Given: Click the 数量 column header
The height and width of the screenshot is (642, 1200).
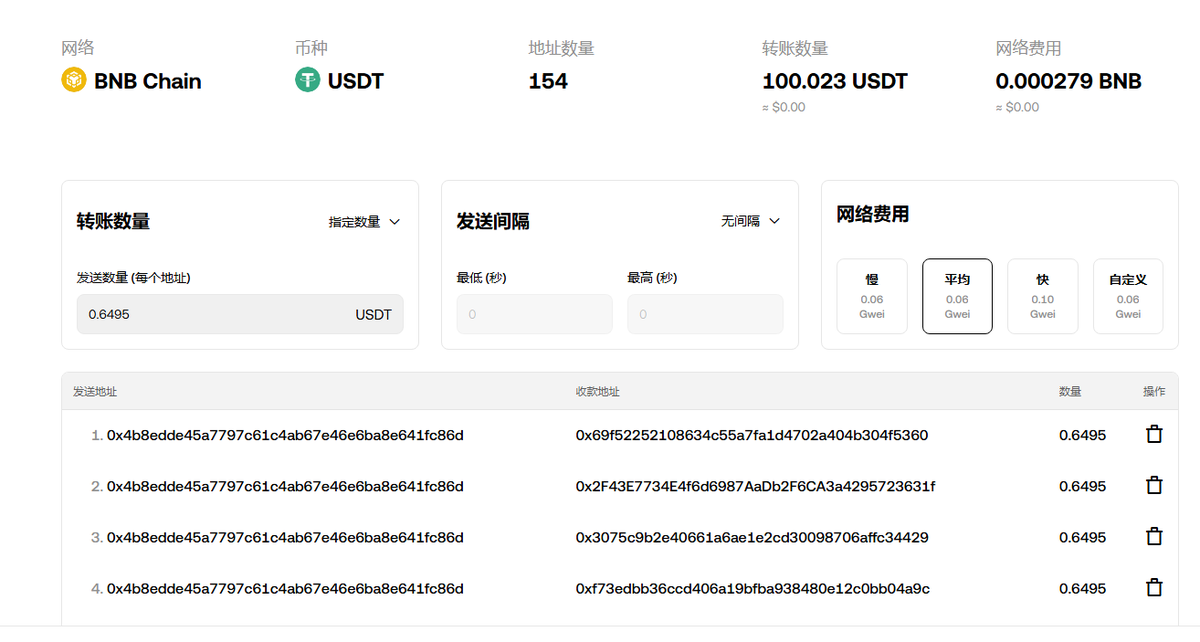Looking at the screenshot, I should pyautogui.click(x=1070, y=392).
